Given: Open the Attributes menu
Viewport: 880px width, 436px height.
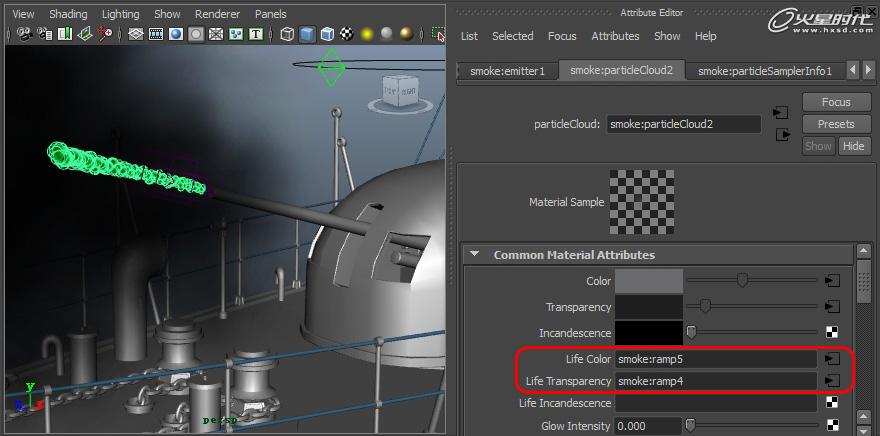Looking at the screenshot, I should click(x=615, y=36).
